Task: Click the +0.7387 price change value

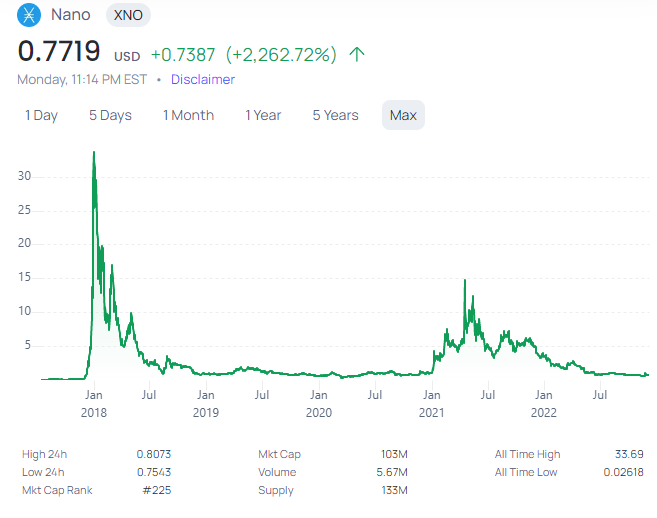Action: [183, 55]
